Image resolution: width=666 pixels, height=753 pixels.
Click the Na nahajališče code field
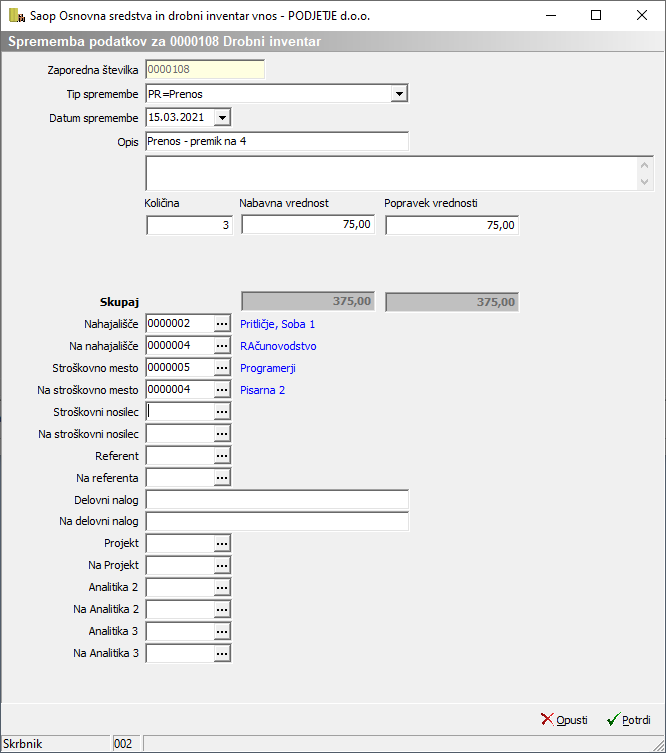click(180, 346)
